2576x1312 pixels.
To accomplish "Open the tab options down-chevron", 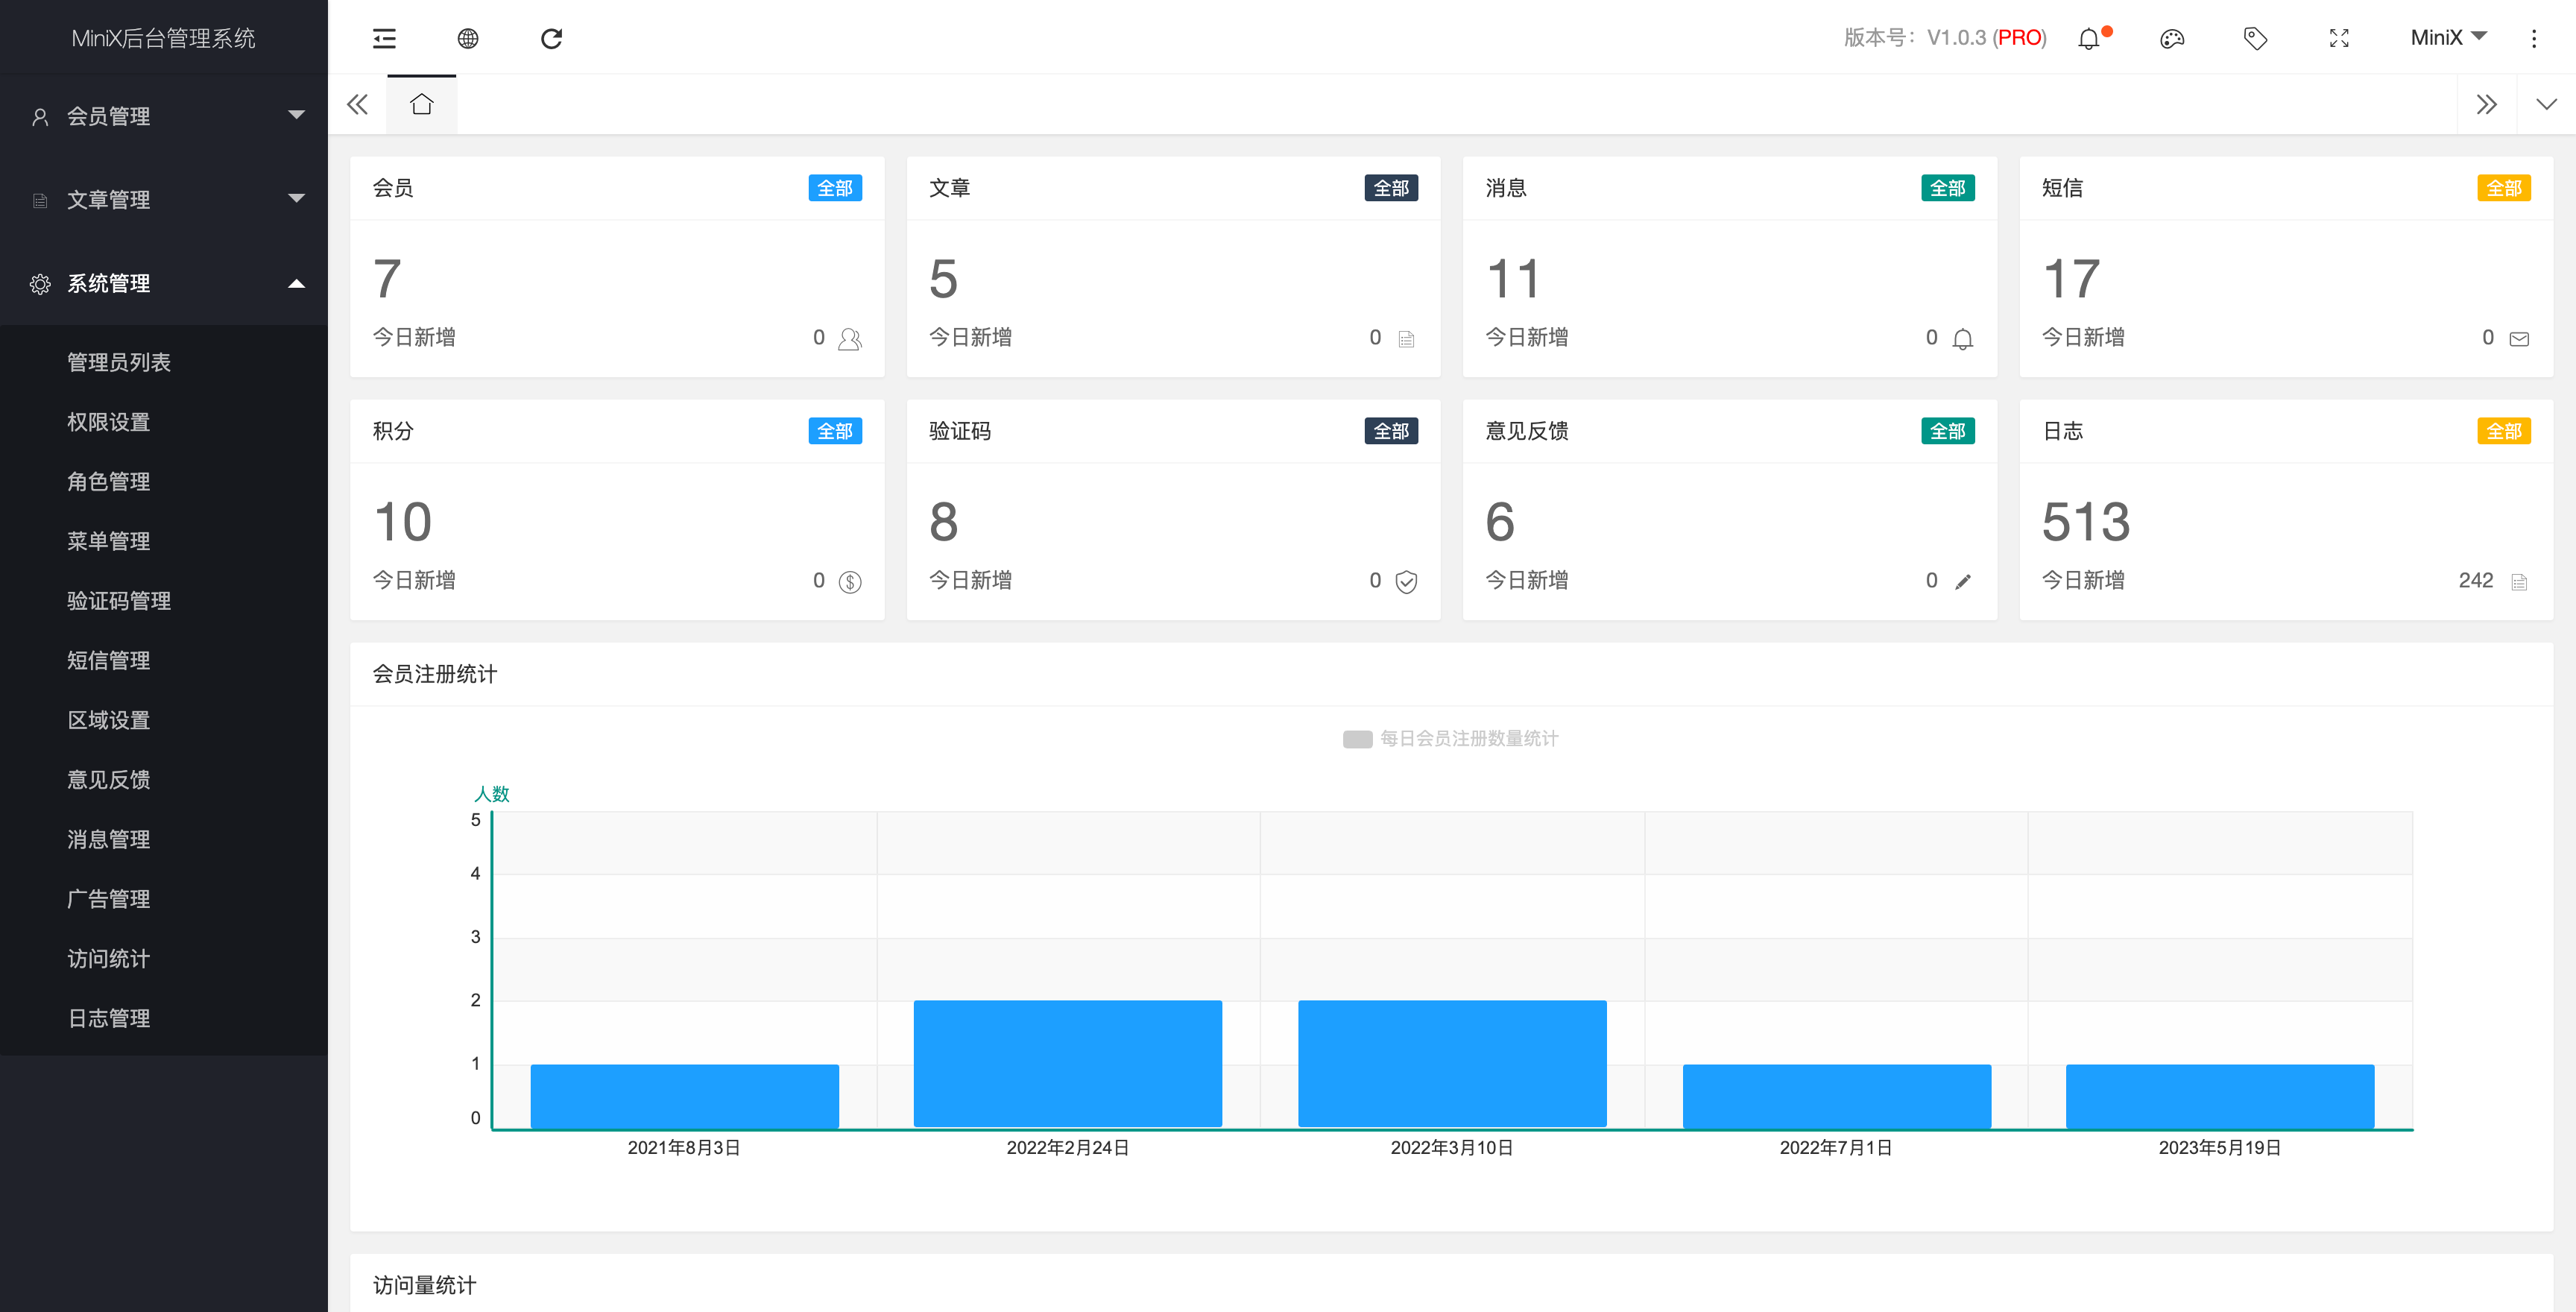I will 2546,104.
